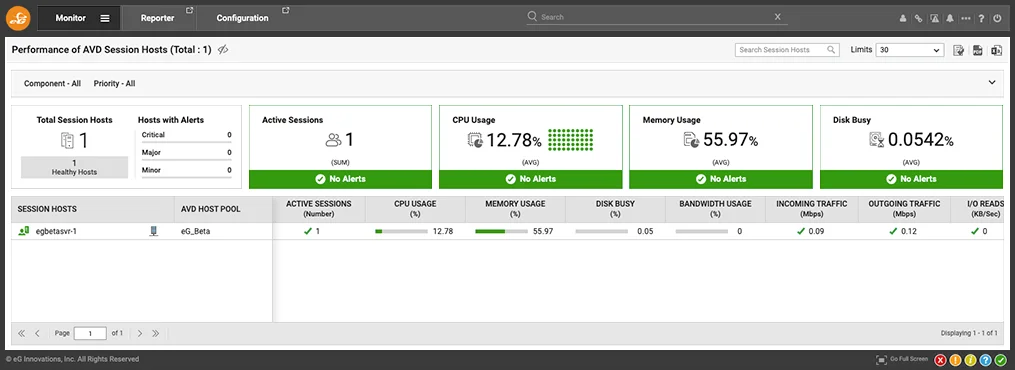Click the Minor alerts count row
This screenshot has width=1015, height=370.
pos(186,170)
